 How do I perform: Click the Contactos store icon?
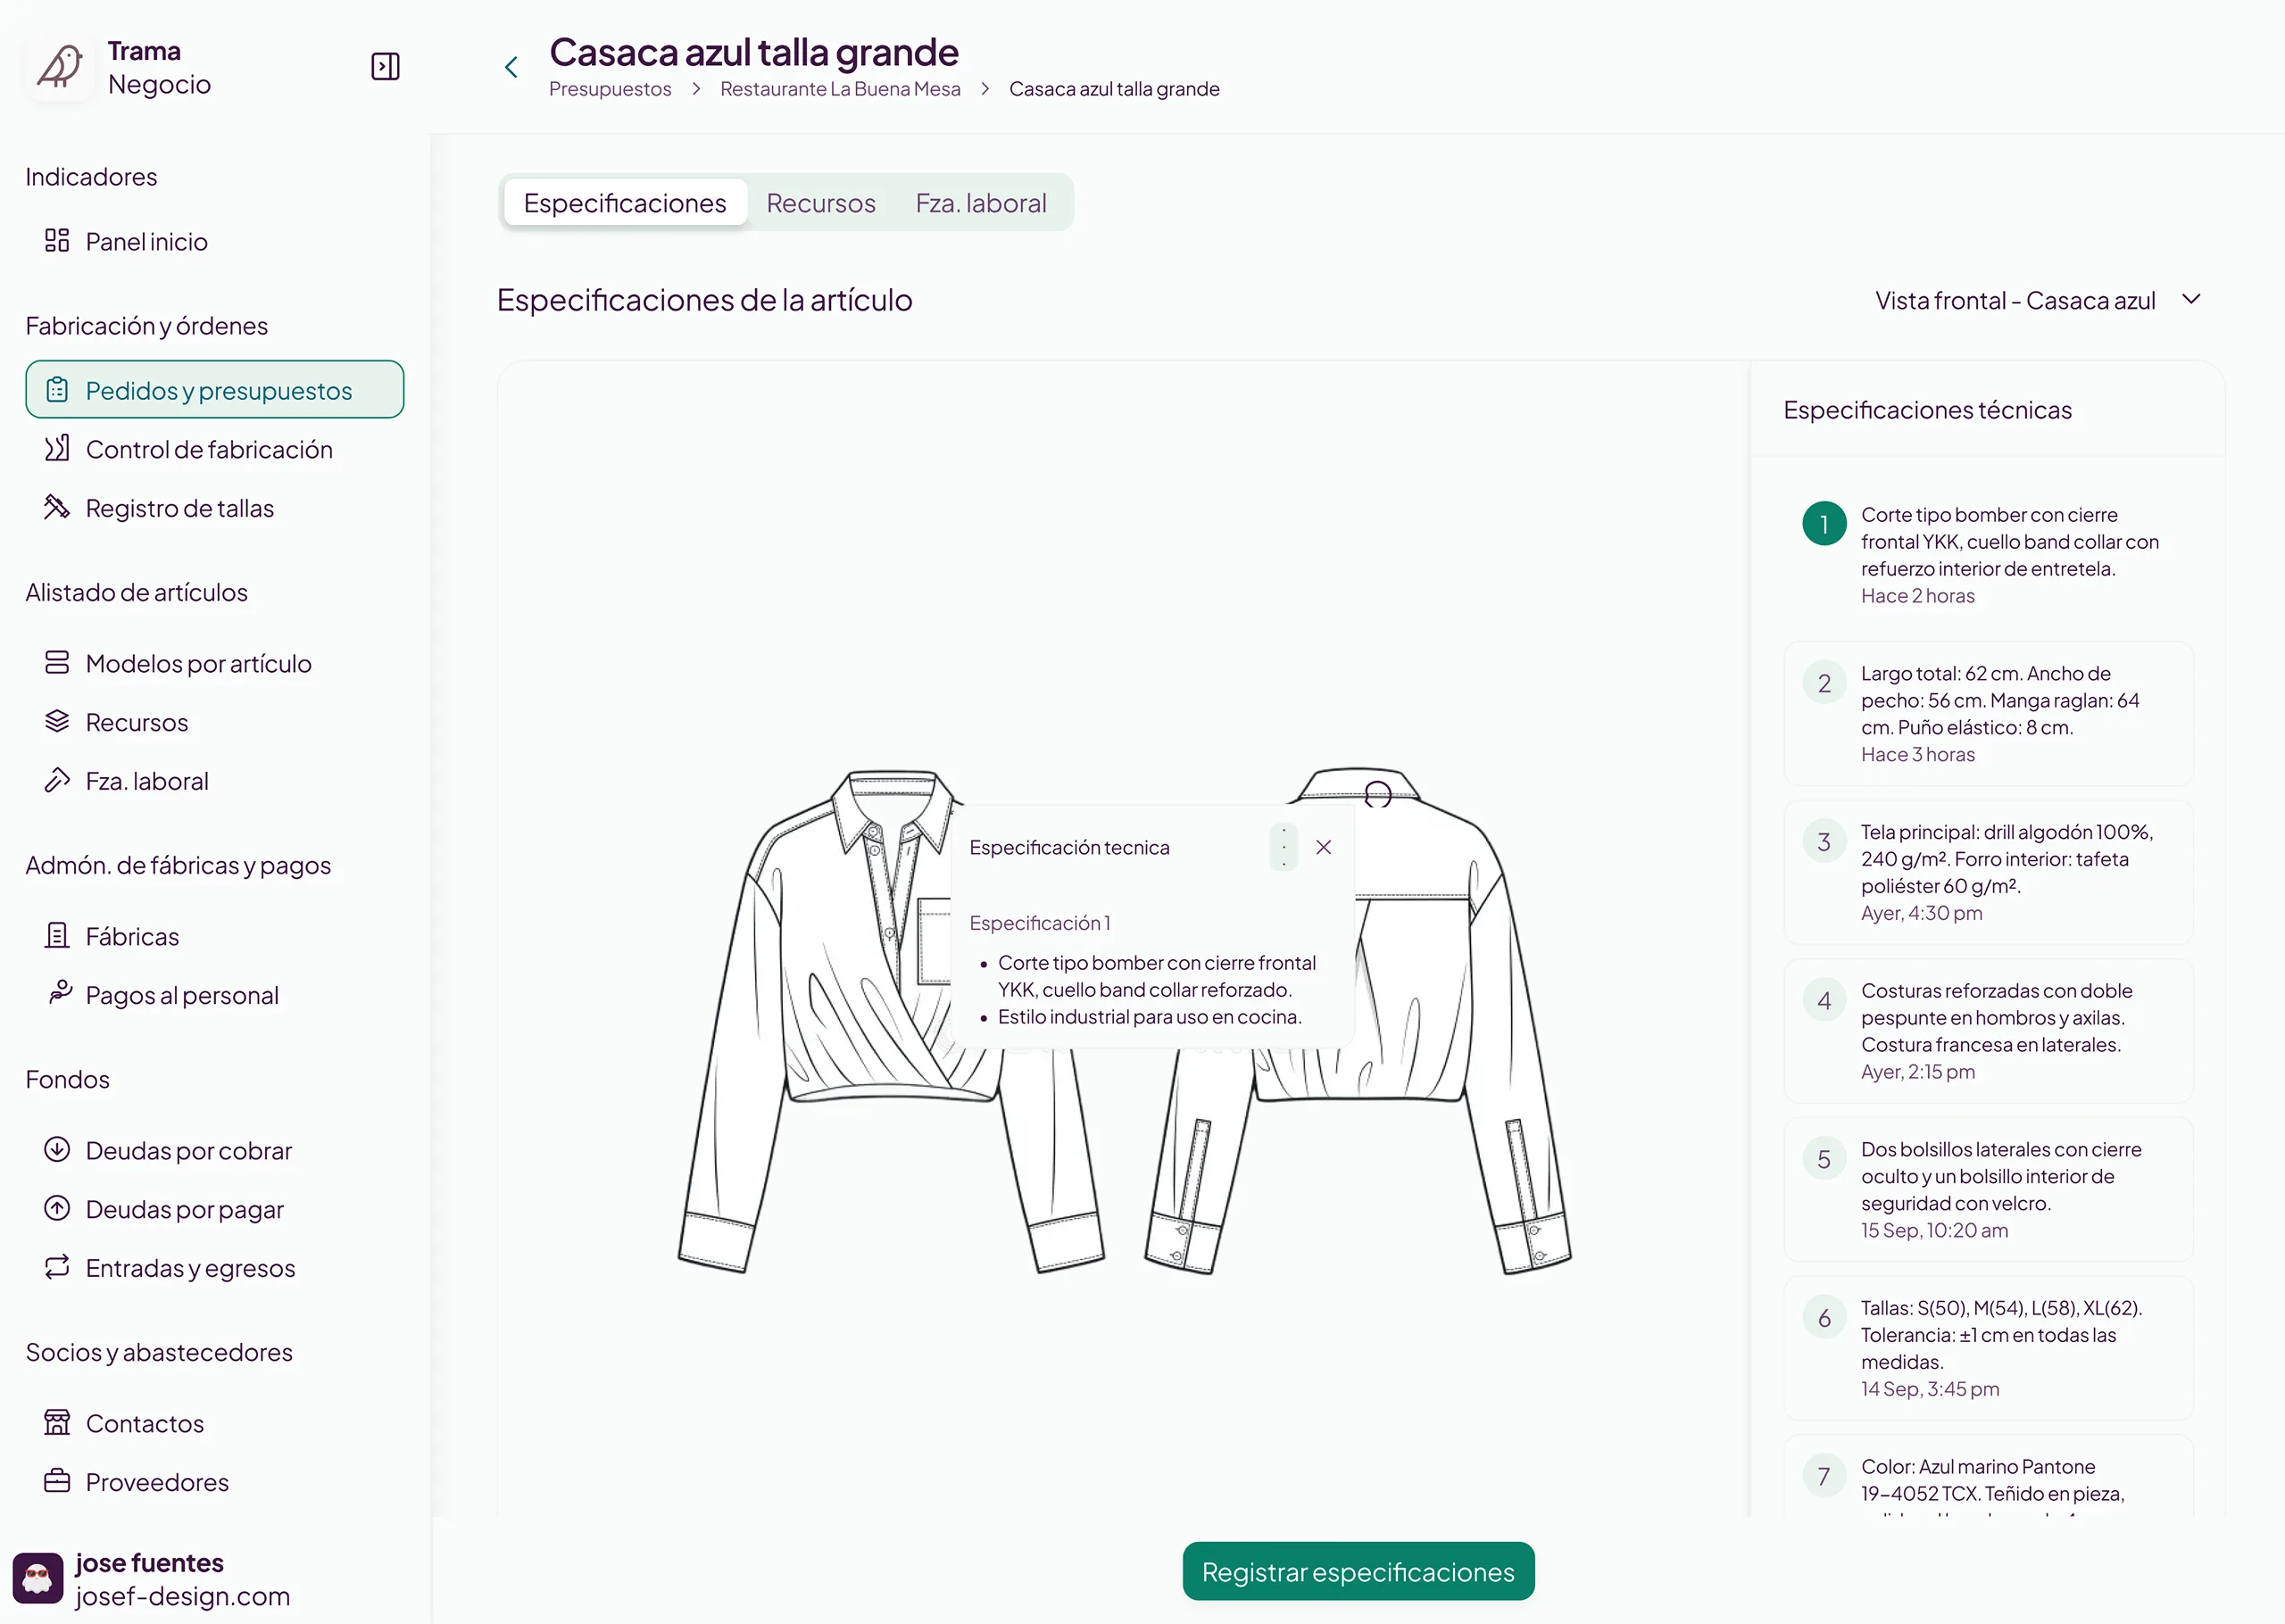(57, 1423)
